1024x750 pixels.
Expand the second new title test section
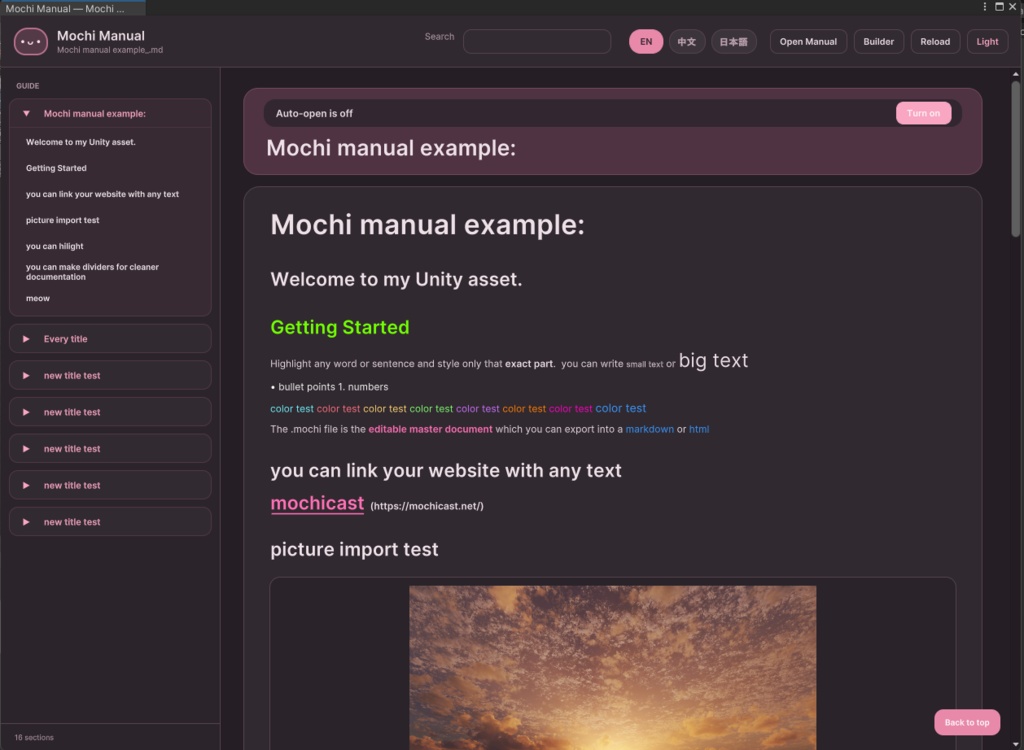click(110, 412)
